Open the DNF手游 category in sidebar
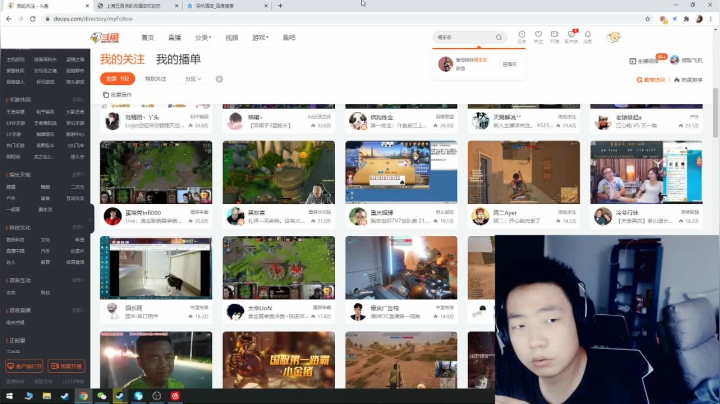The width and height of the screenshot is (720, 404). point(16,123)
